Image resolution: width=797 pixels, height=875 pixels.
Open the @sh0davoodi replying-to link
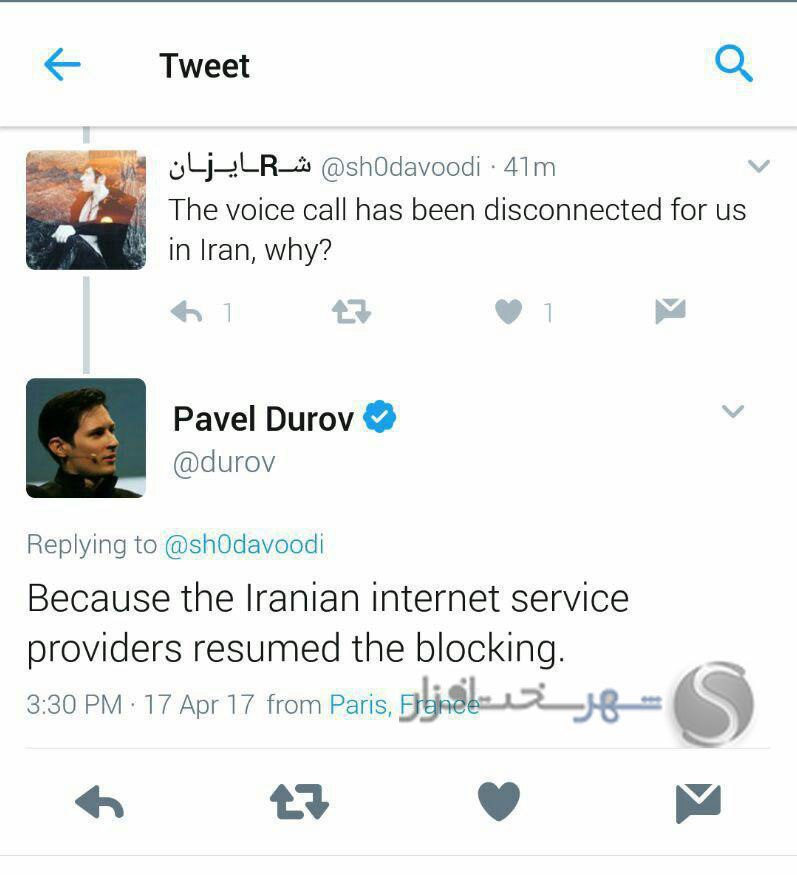click(244, 545)
